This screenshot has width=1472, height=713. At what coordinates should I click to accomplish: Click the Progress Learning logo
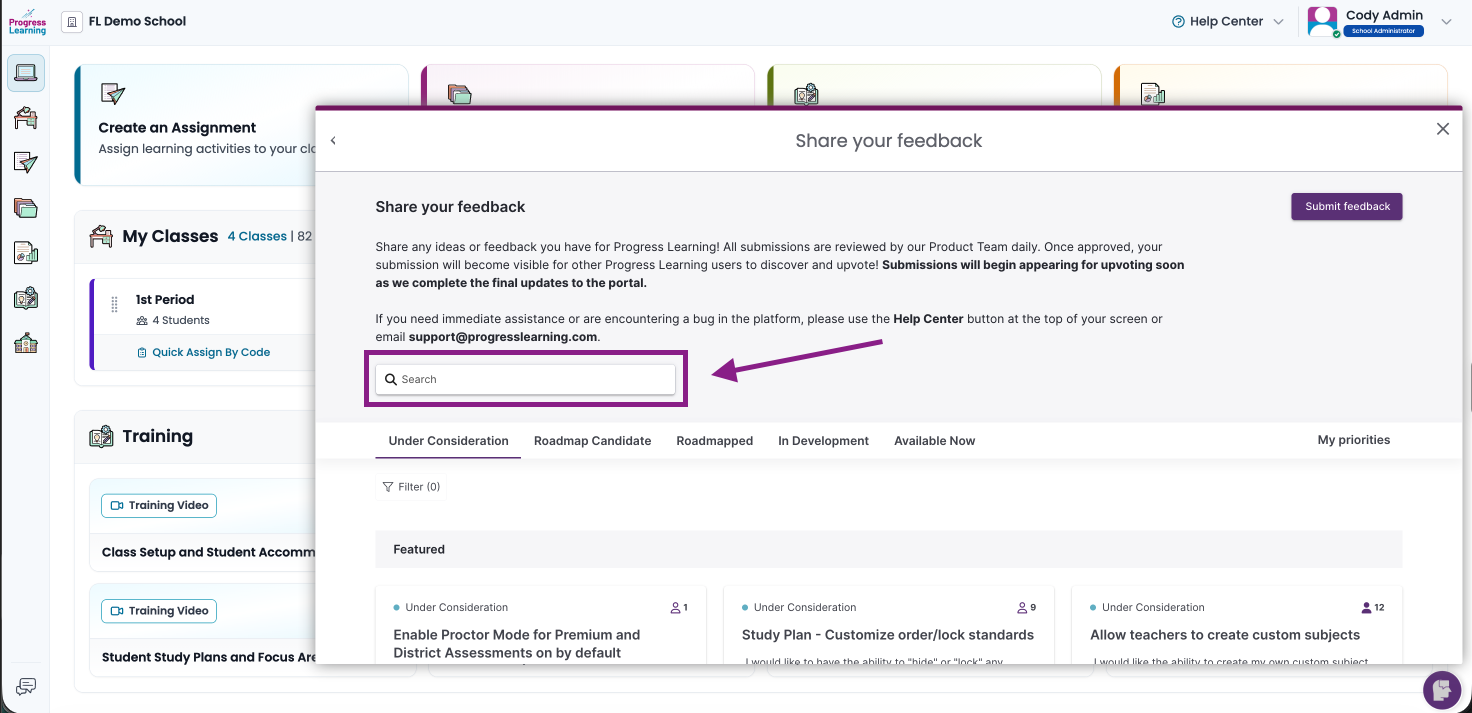(28, 22)
